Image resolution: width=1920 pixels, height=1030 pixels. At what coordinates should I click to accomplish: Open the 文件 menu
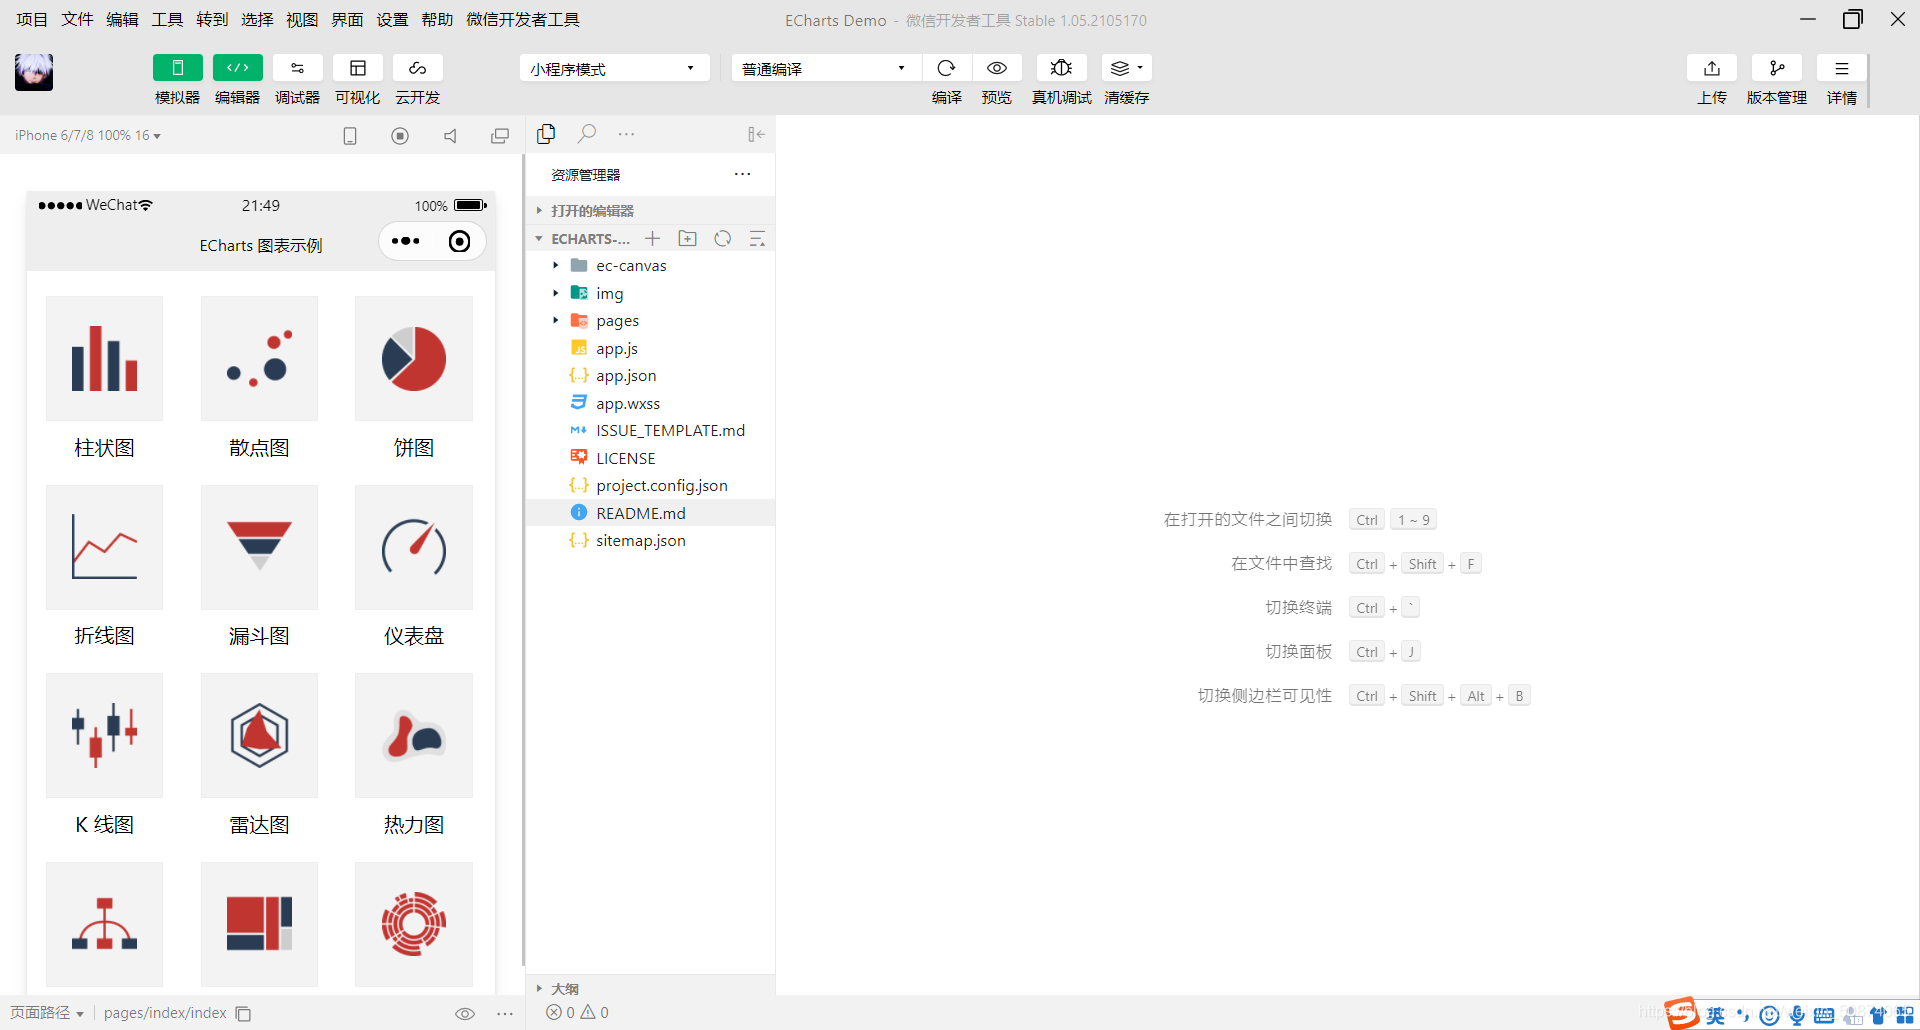77,20
